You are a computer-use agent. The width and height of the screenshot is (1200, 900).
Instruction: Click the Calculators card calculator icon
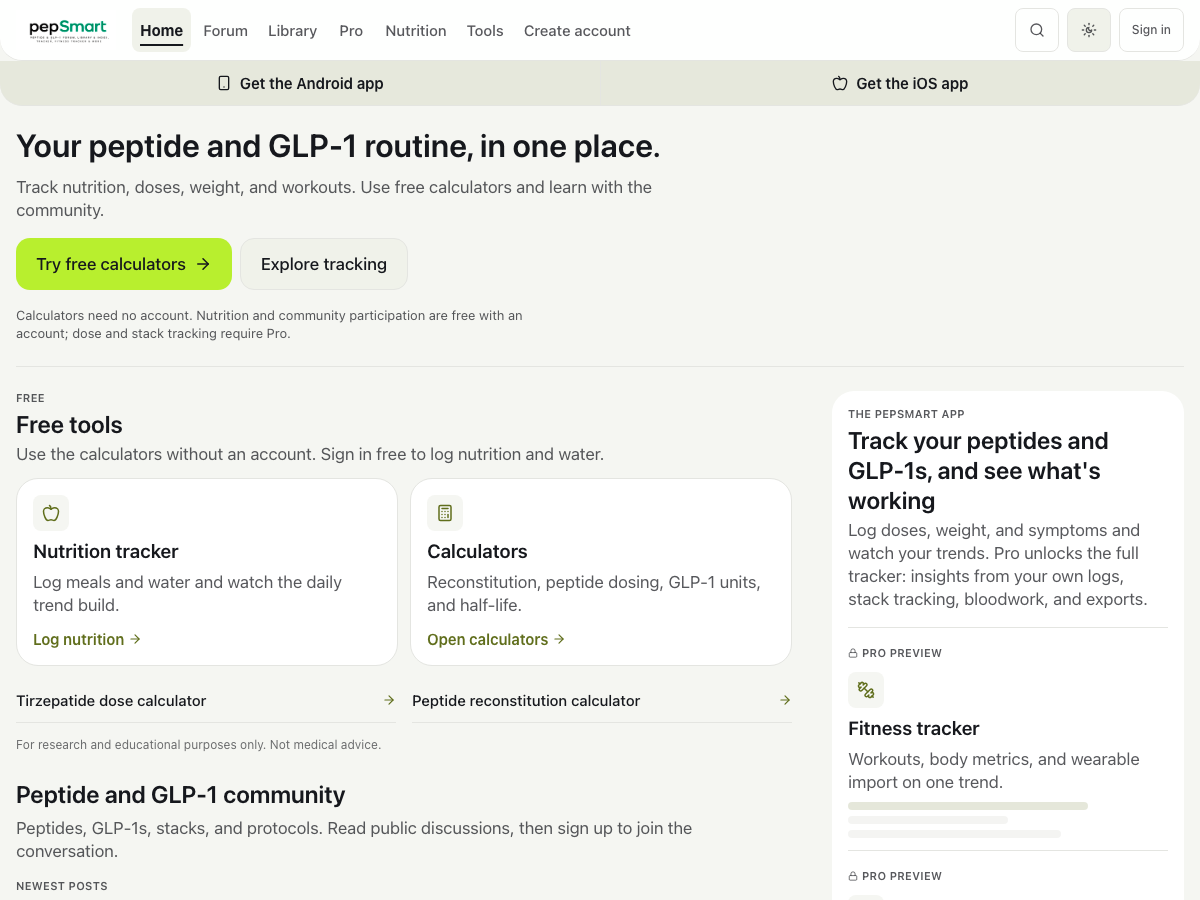point(445,513)
